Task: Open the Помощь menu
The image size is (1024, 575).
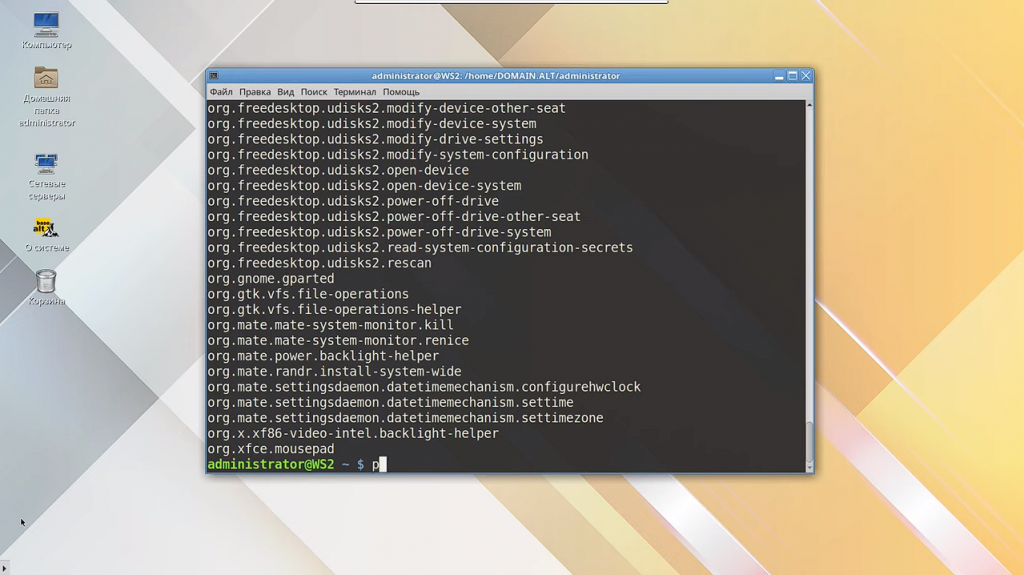Action: pyautogui.click(x=401, y=92)
